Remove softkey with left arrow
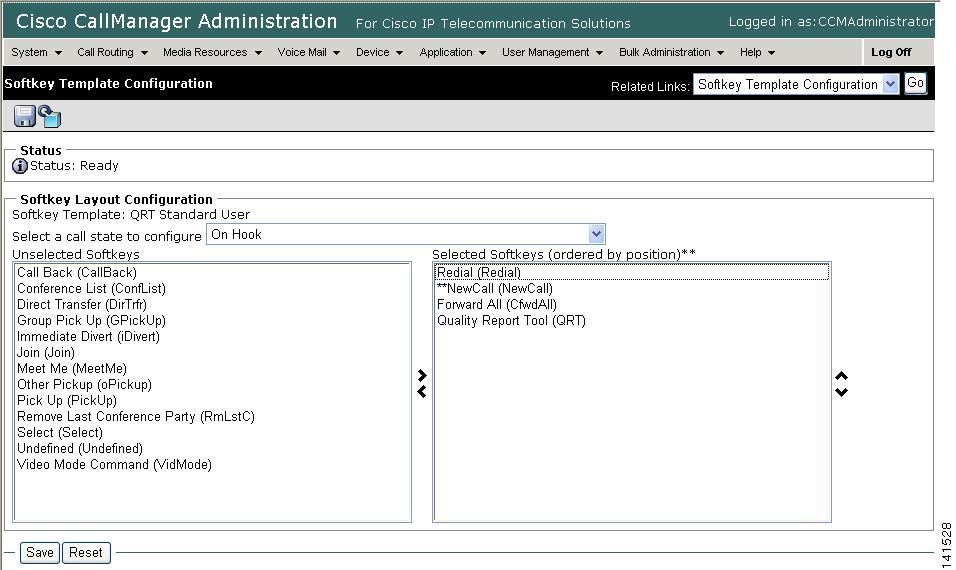 (x=422, y=391)
